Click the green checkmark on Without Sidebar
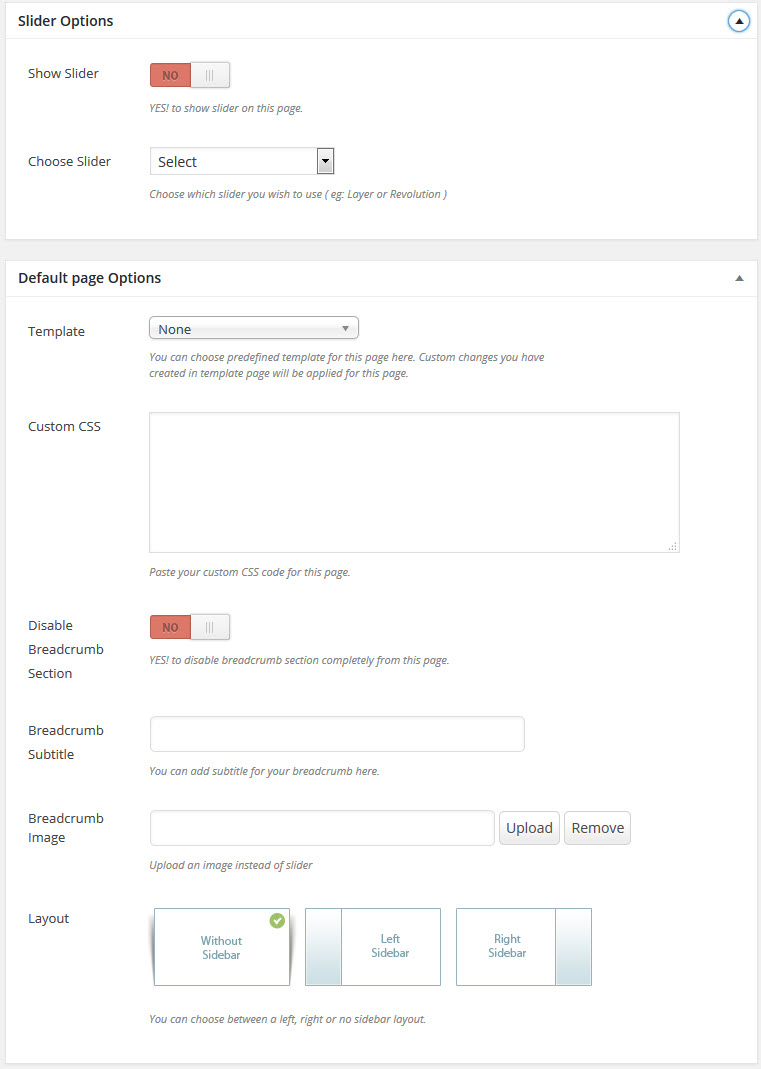This screenshot has width=761, height=1069. point(277,920)
